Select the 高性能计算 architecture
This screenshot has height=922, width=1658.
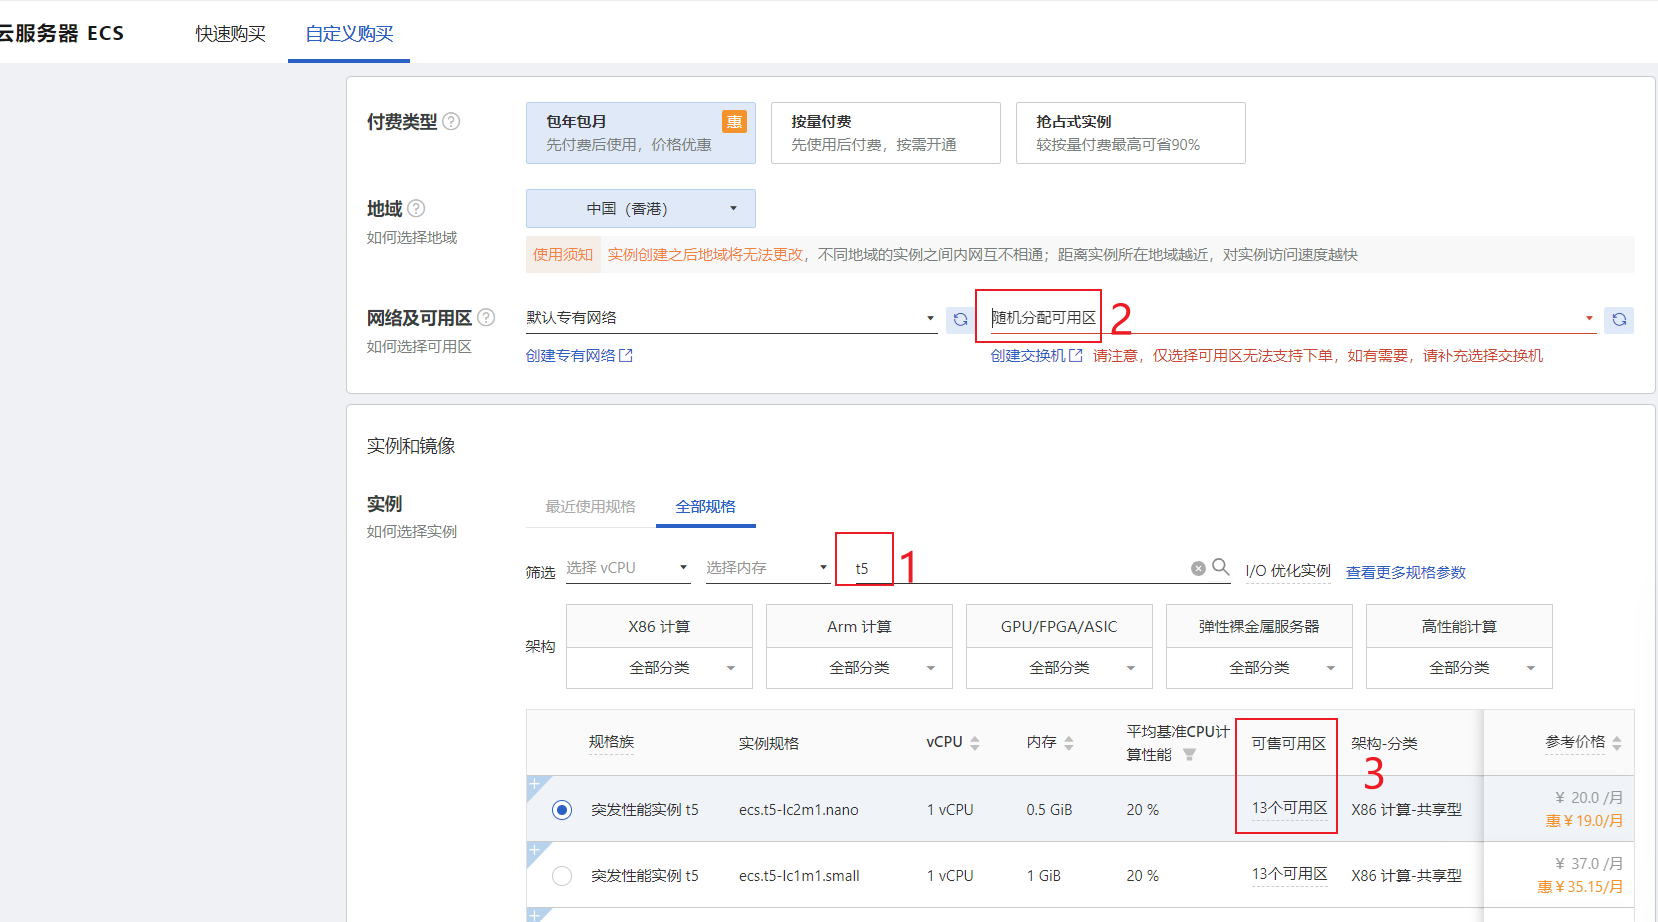(1459, 627)
